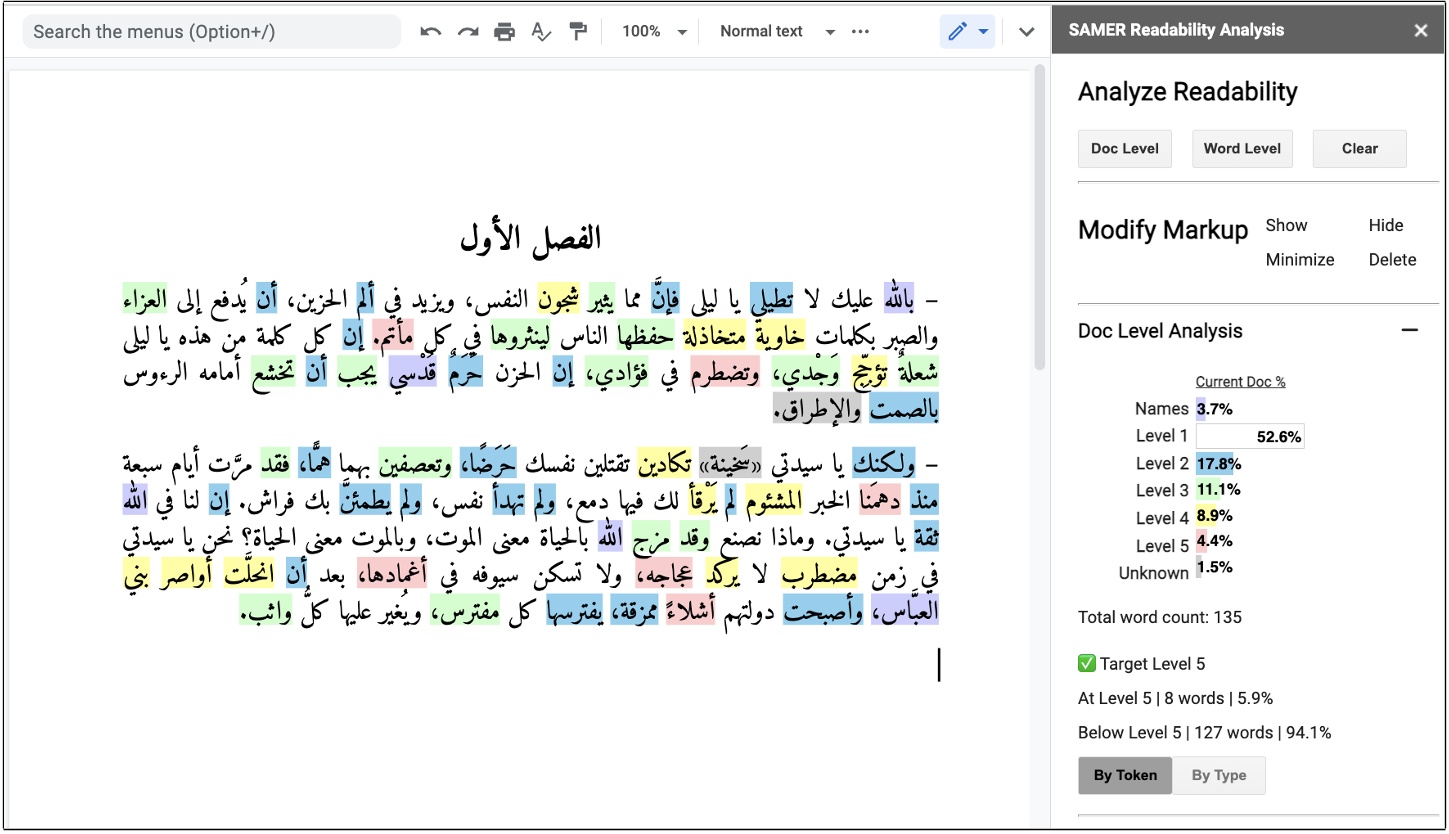Hide the menus with the collapse chevron
This screenshot has height=834, width=1449.
coord(1025,31)
